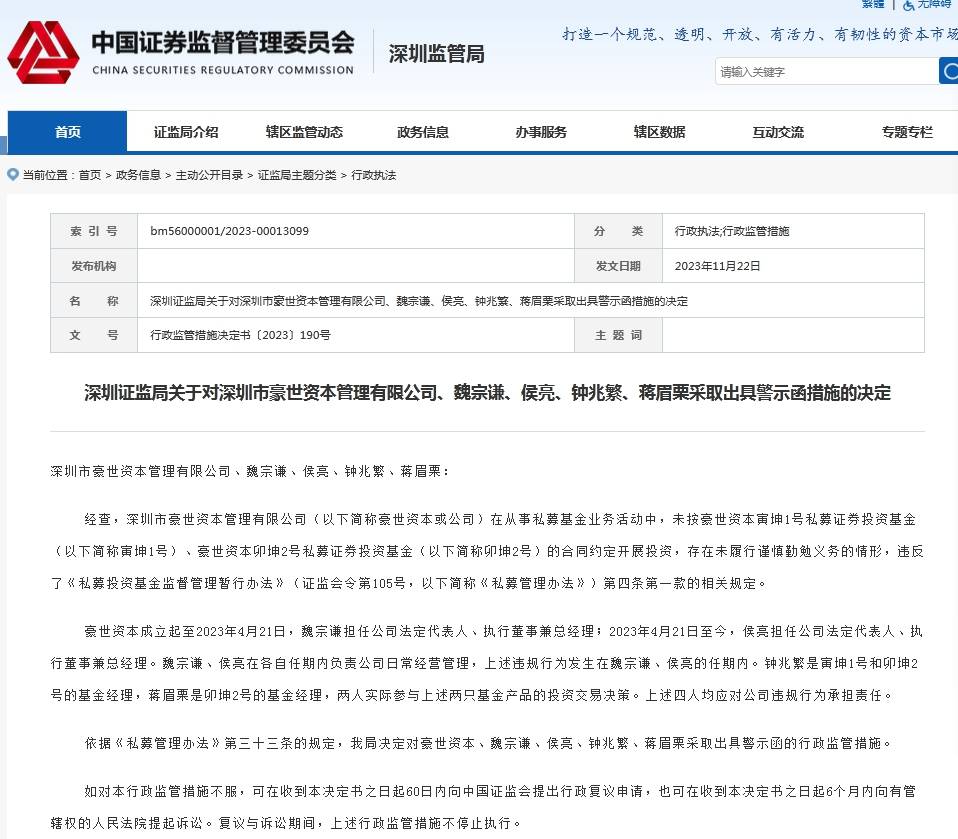Select 辖区监管动态 in navigation bar
The height and width of the screenshot is (839, 958).
click(304, 132)
